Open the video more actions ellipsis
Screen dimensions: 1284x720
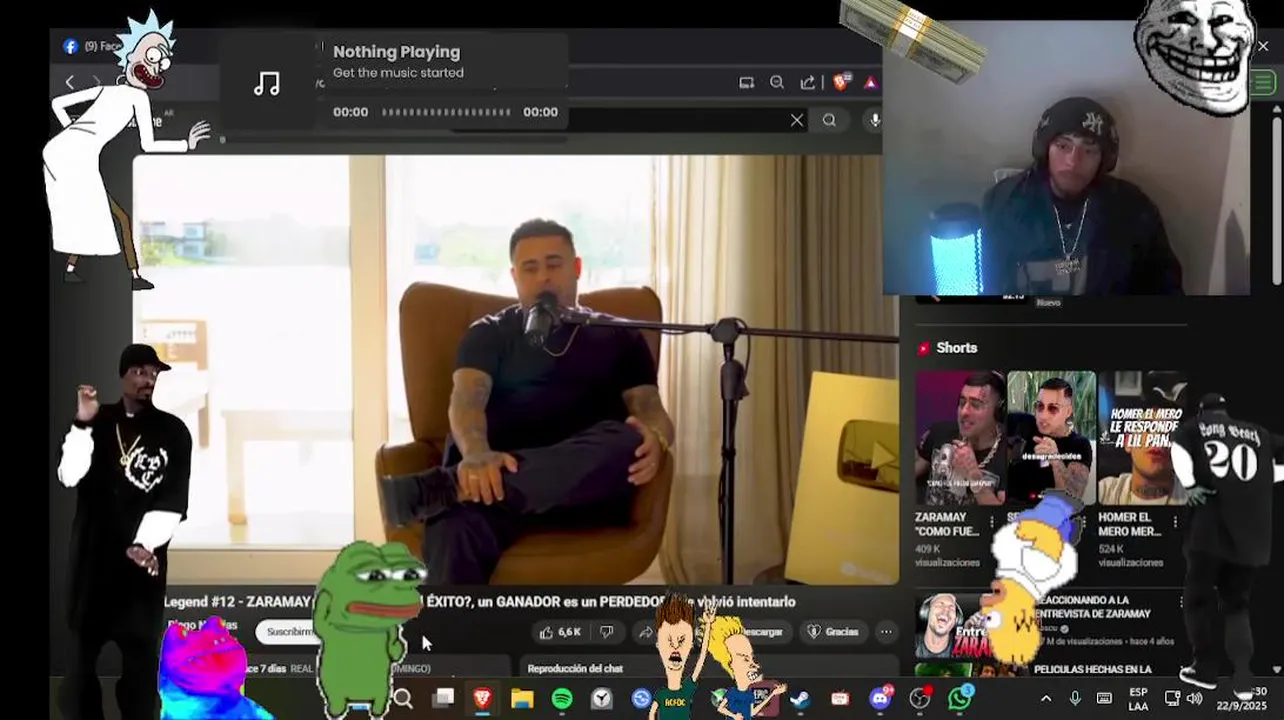point(886,632)
